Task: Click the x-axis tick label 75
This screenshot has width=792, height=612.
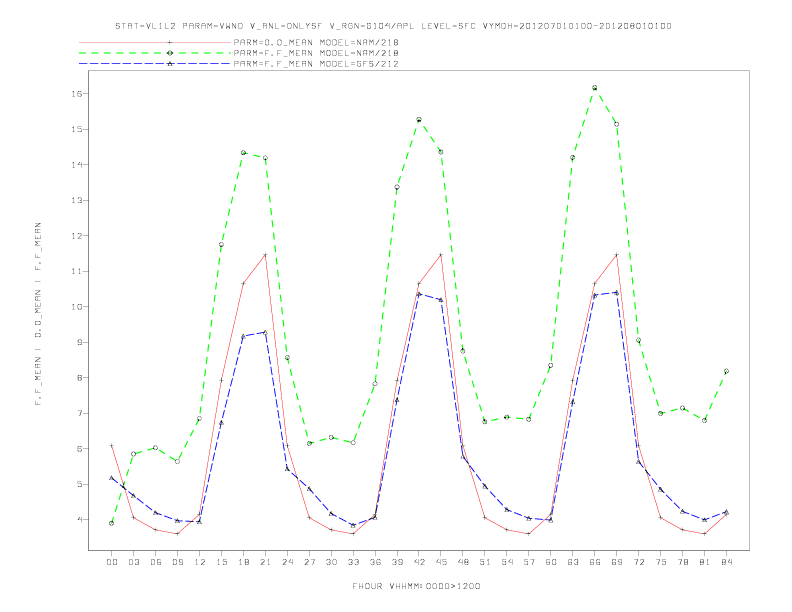Action: 660,562
